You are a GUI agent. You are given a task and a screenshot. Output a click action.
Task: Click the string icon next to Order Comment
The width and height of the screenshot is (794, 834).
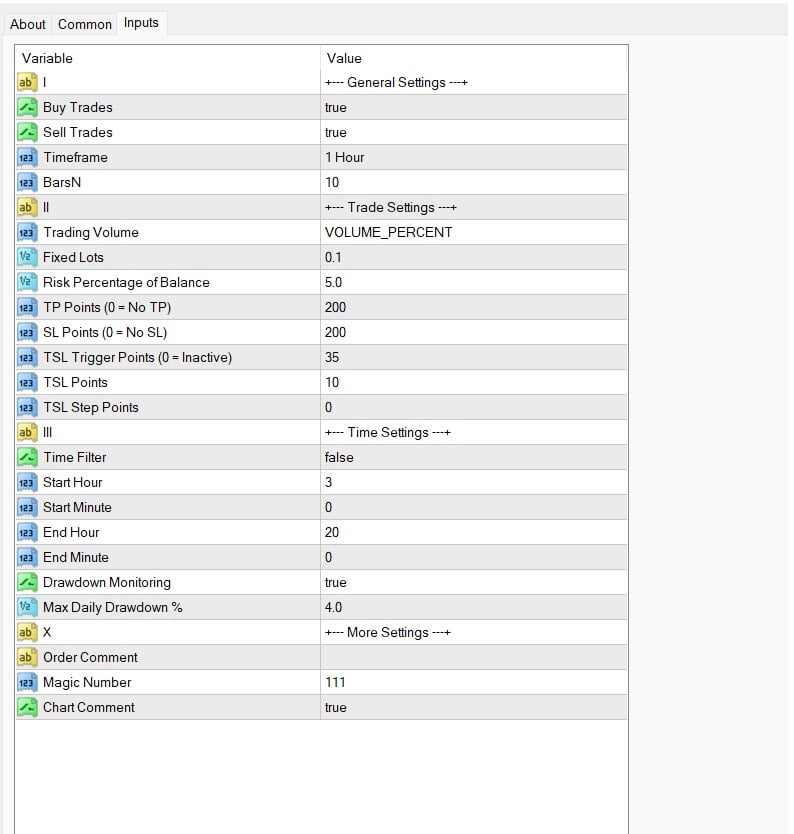[27, 657]
